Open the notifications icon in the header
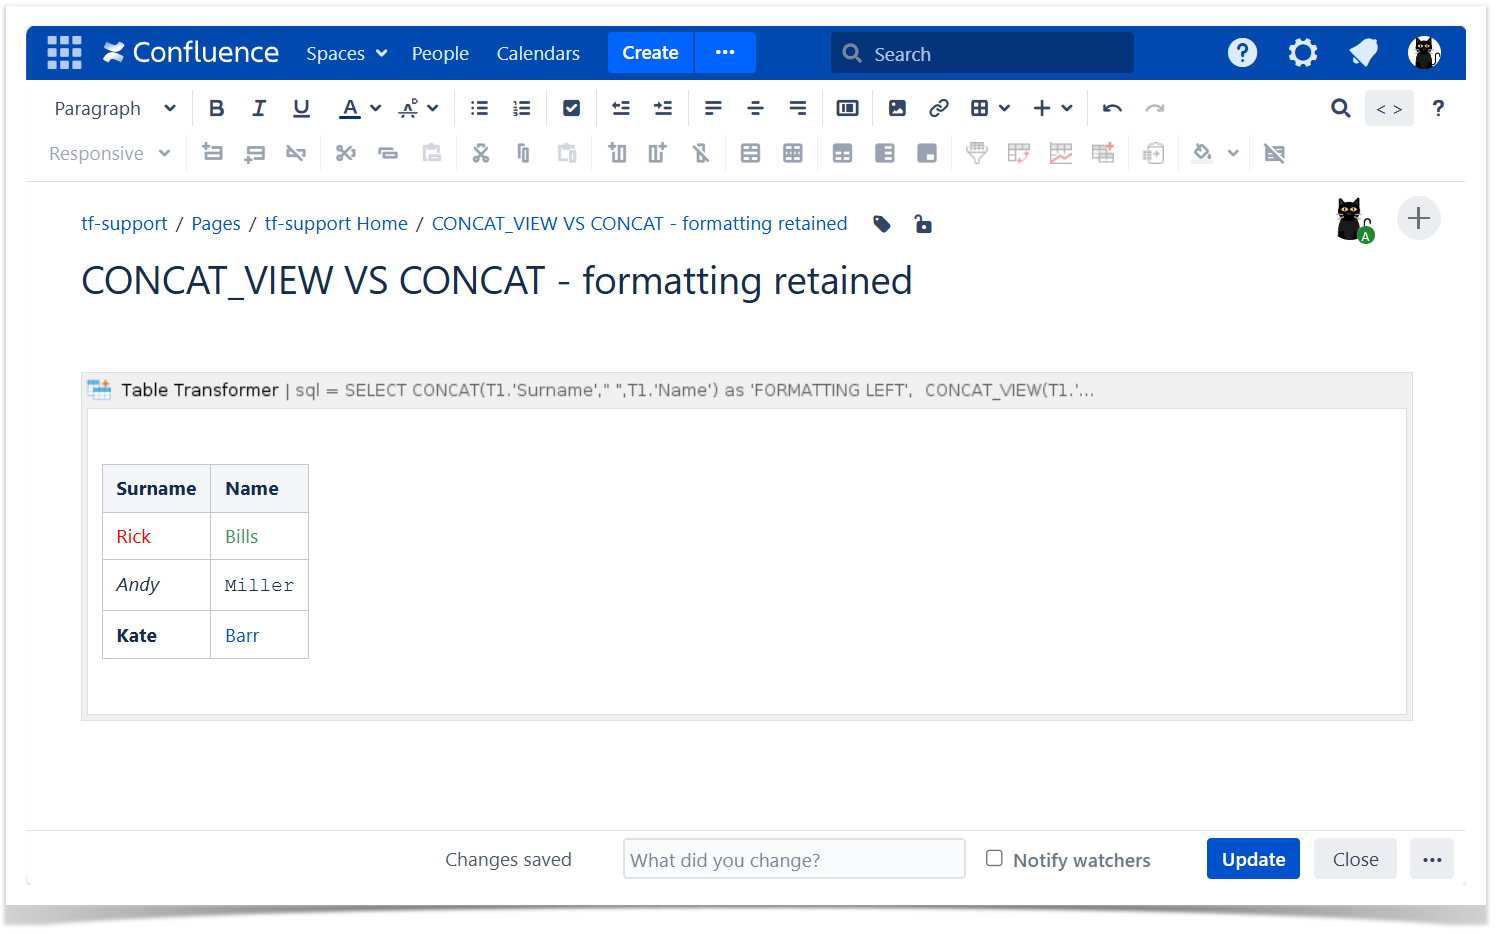Image resolution: width=1500 pixels, height=934 pixels. [x=1363, y=53]
